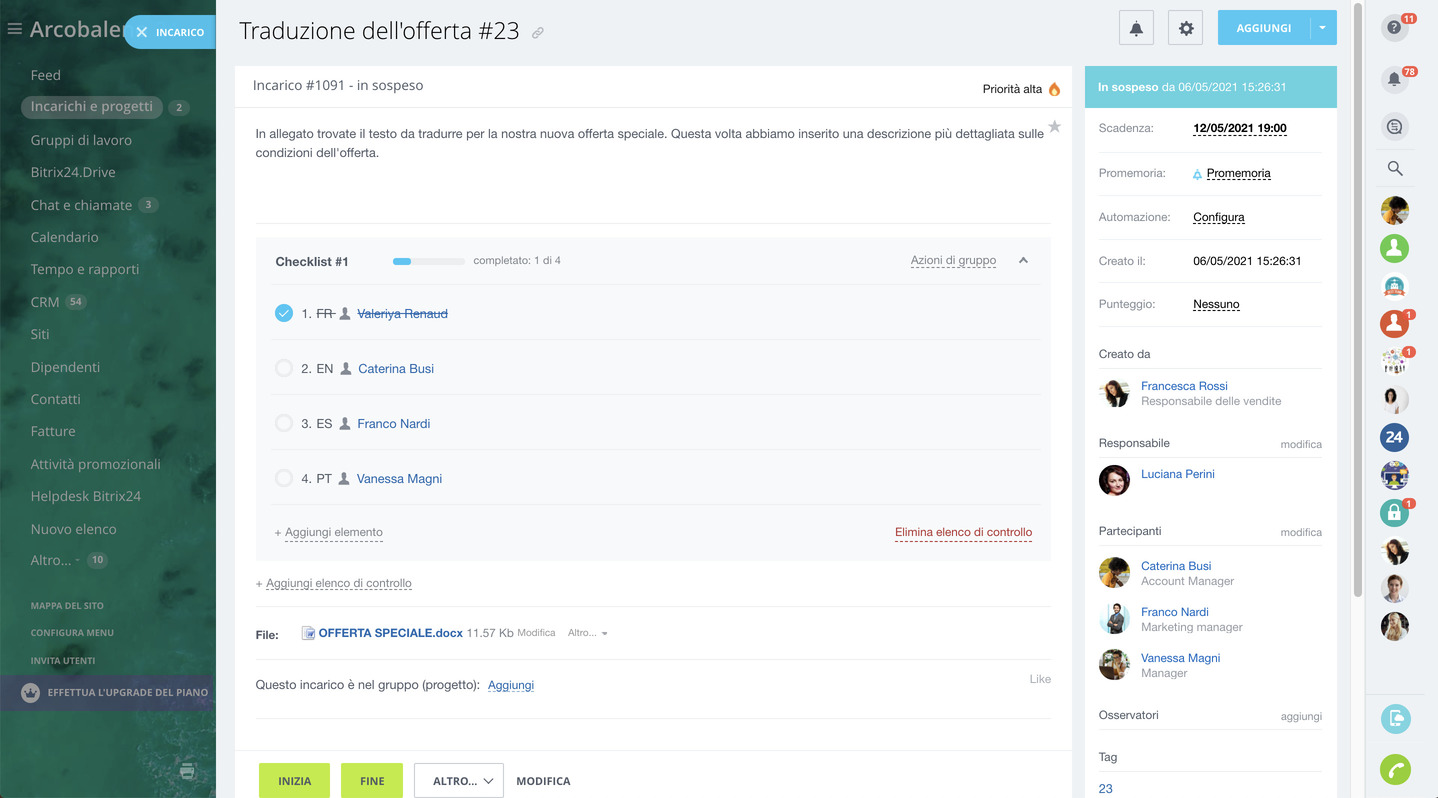Click the green phone call button
This screenshot has width=1438, height=798.
click(x=1394, y=769)
